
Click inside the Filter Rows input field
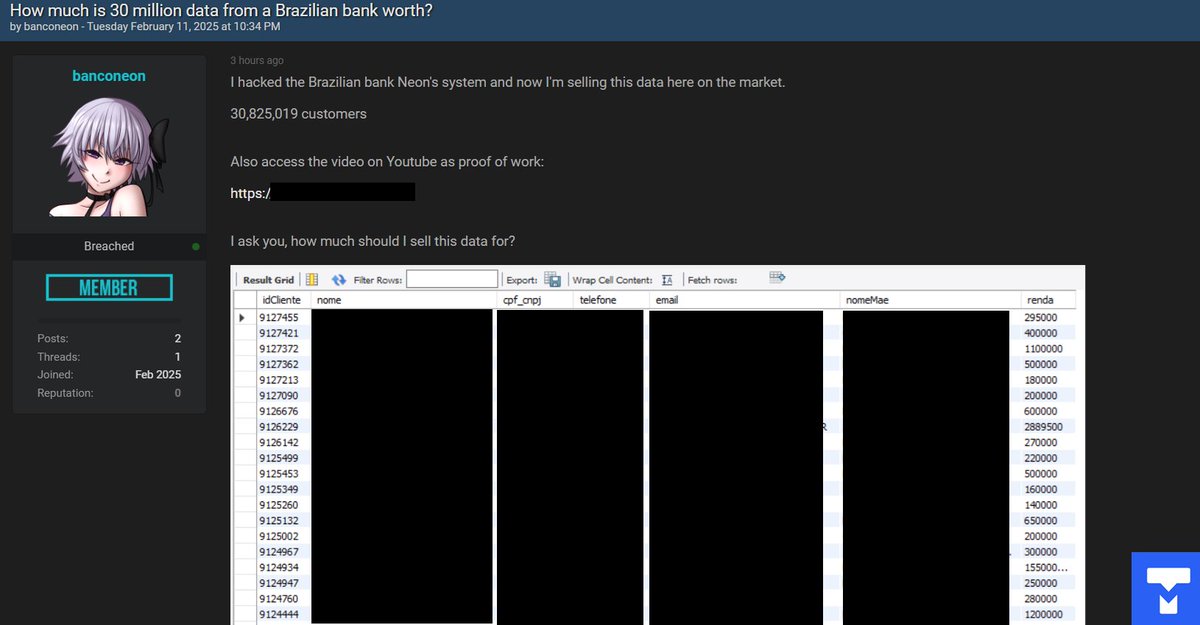tap(452, 280)
